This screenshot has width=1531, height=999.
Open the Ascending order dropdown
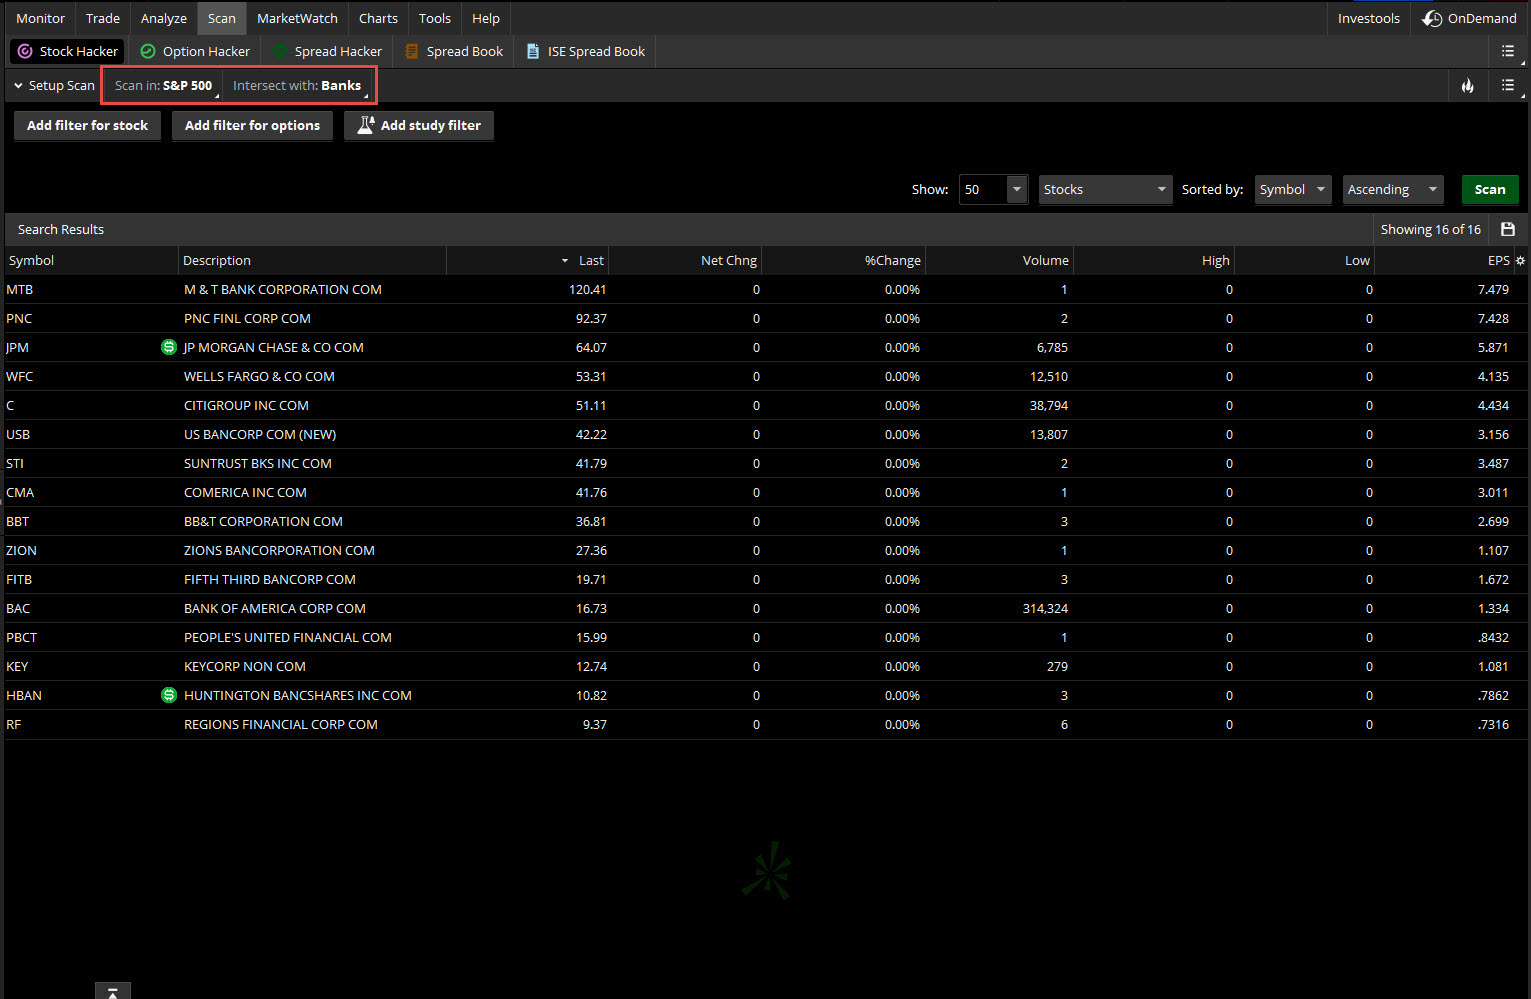pyautogui.click(x=1393, y=189)
